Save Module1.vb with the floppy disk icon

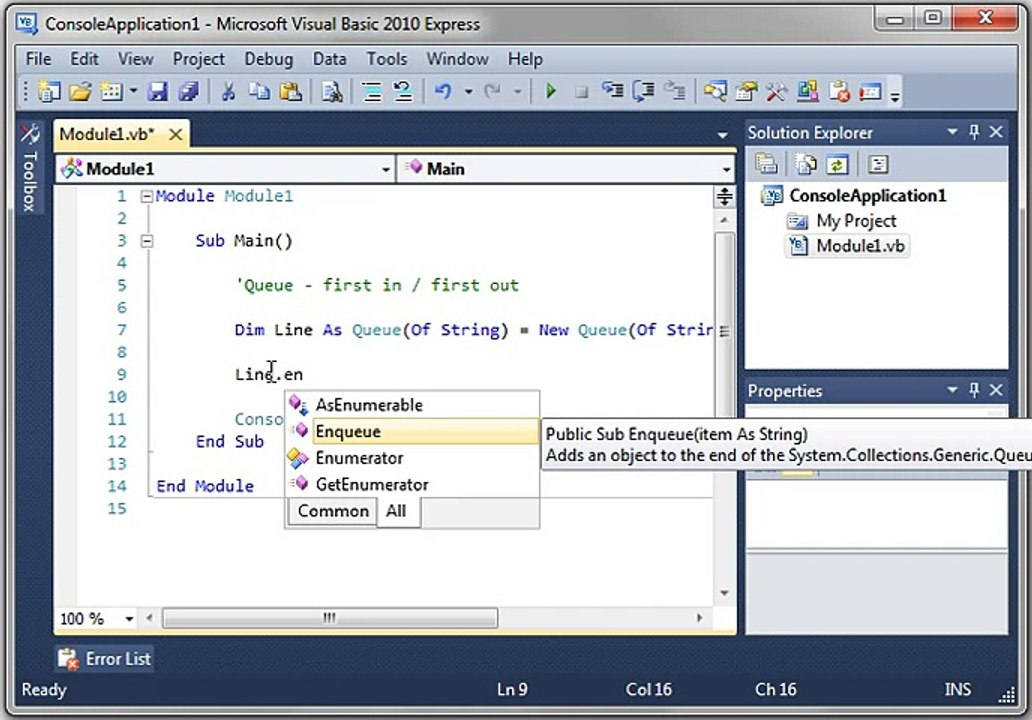tap(158, 91)
